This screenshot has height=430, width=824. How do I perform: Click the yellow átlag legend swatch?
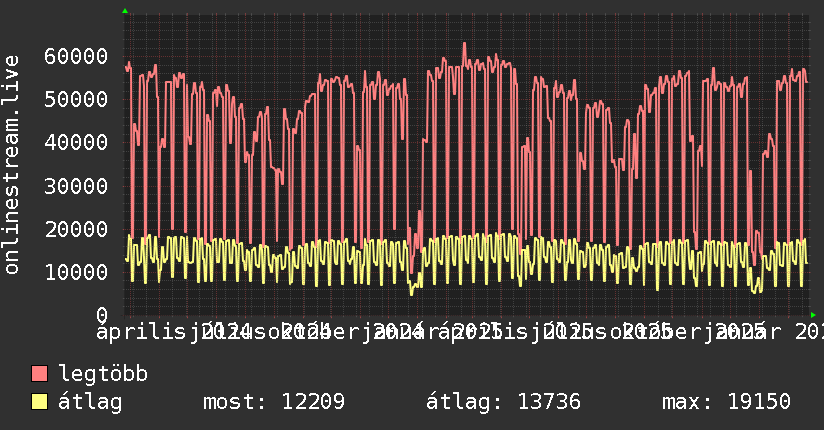tap(40, 403)
